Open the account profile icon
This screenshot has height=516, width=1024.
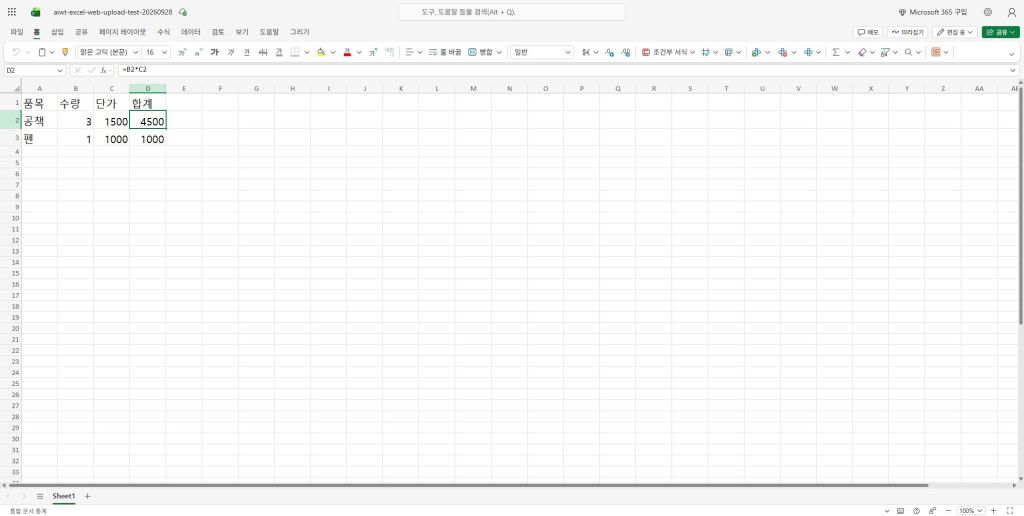1012,12
